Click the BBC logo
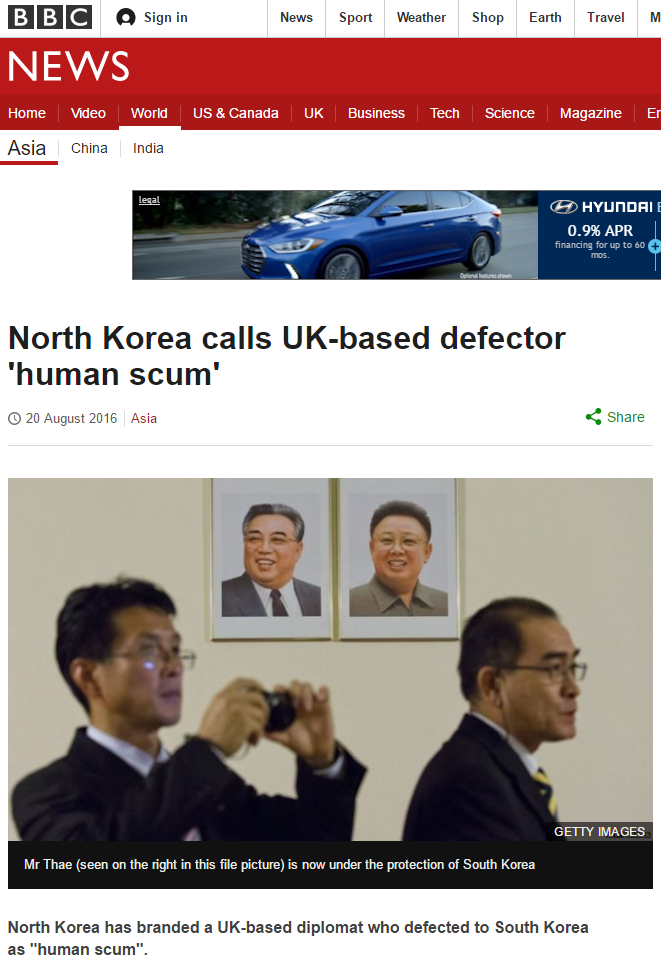The width and height of the screenshot is (661, 971). point(50,17)
